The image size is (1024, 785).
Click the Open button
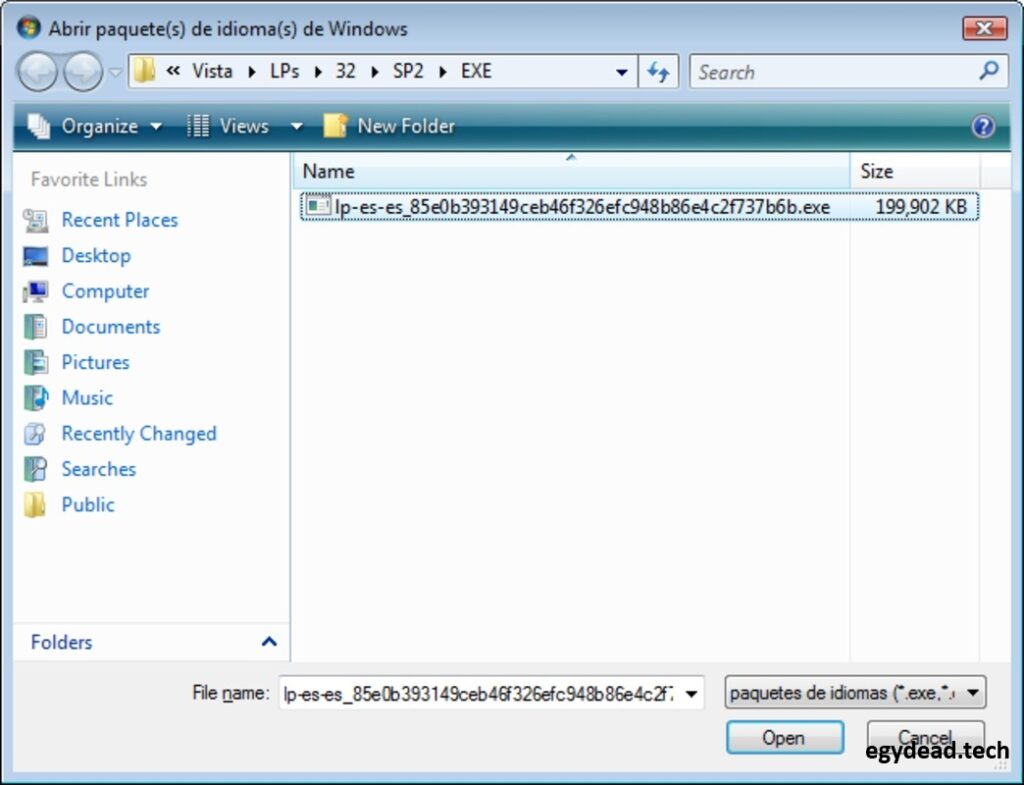click(x=784, y=738)
